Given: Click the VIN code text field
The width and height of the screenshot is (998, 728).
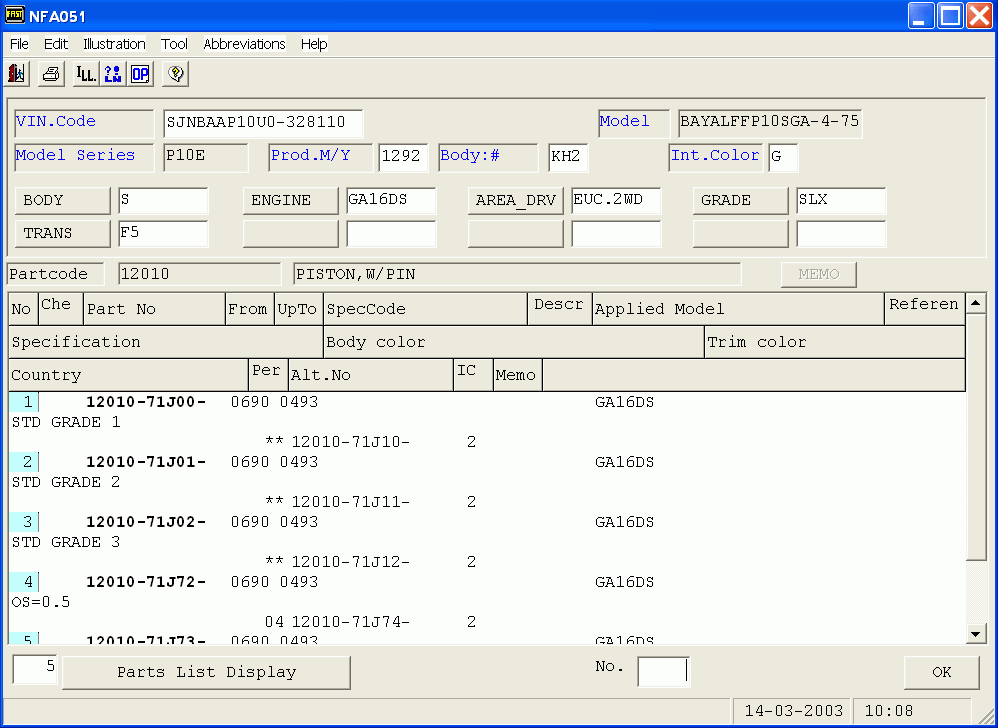Looking at the screenshot, I should pos(263,123).
